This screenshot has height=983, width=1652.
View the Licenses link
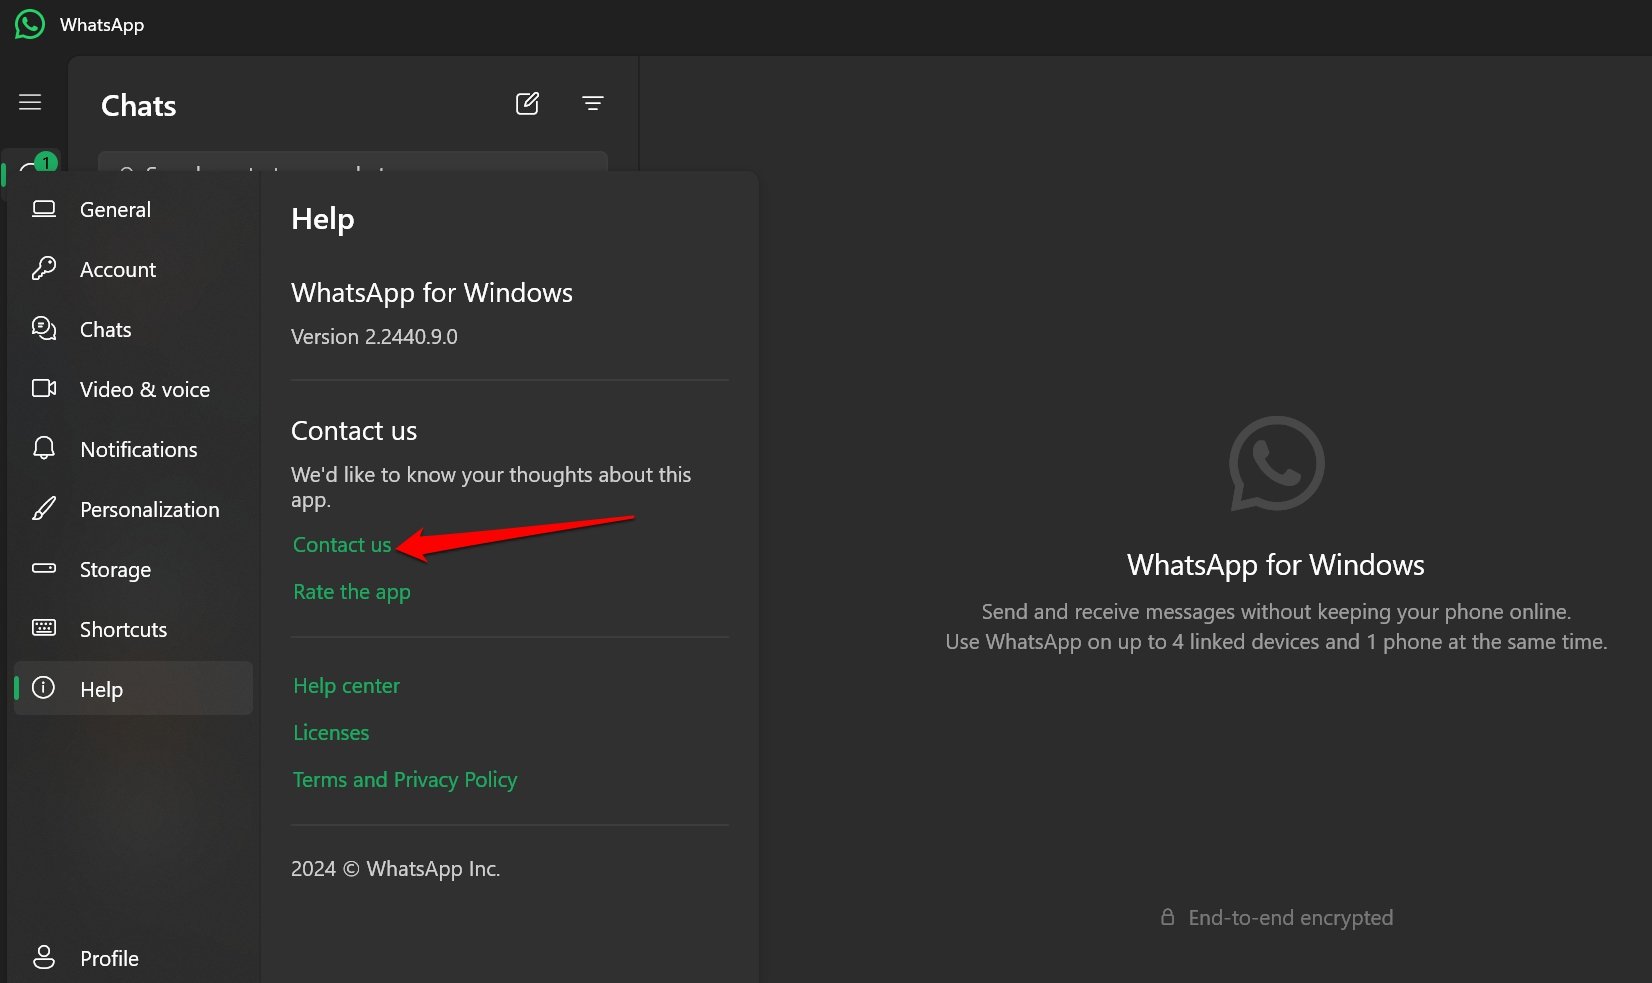click(331, 733)
